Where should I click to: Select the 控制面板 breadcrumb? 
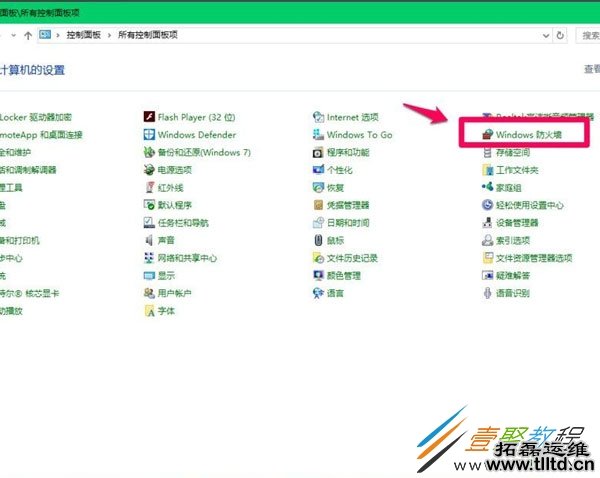tap(83, 35)
